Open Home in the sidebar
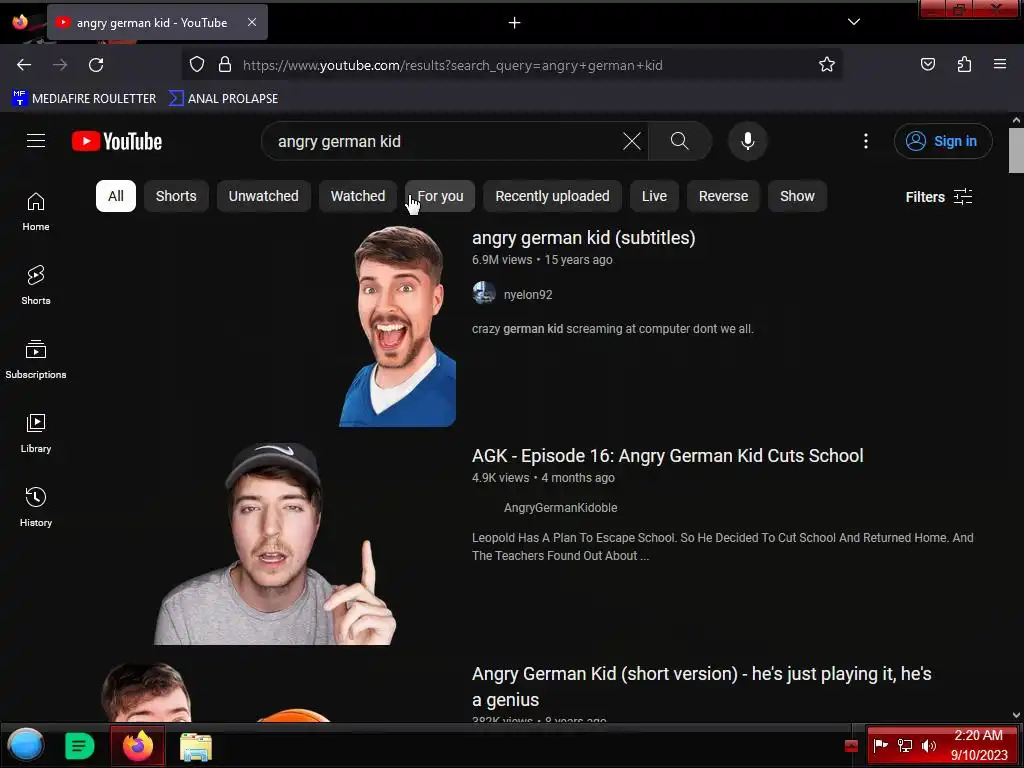Screen dimensions: 1024x768 click(36, 212)
